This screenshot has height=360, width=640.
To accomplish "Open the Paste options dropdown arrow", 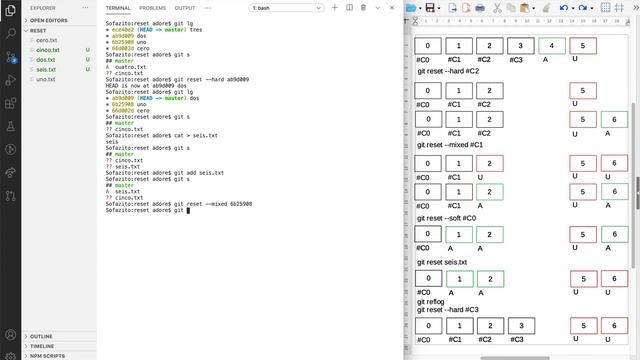I will [533, 8].
